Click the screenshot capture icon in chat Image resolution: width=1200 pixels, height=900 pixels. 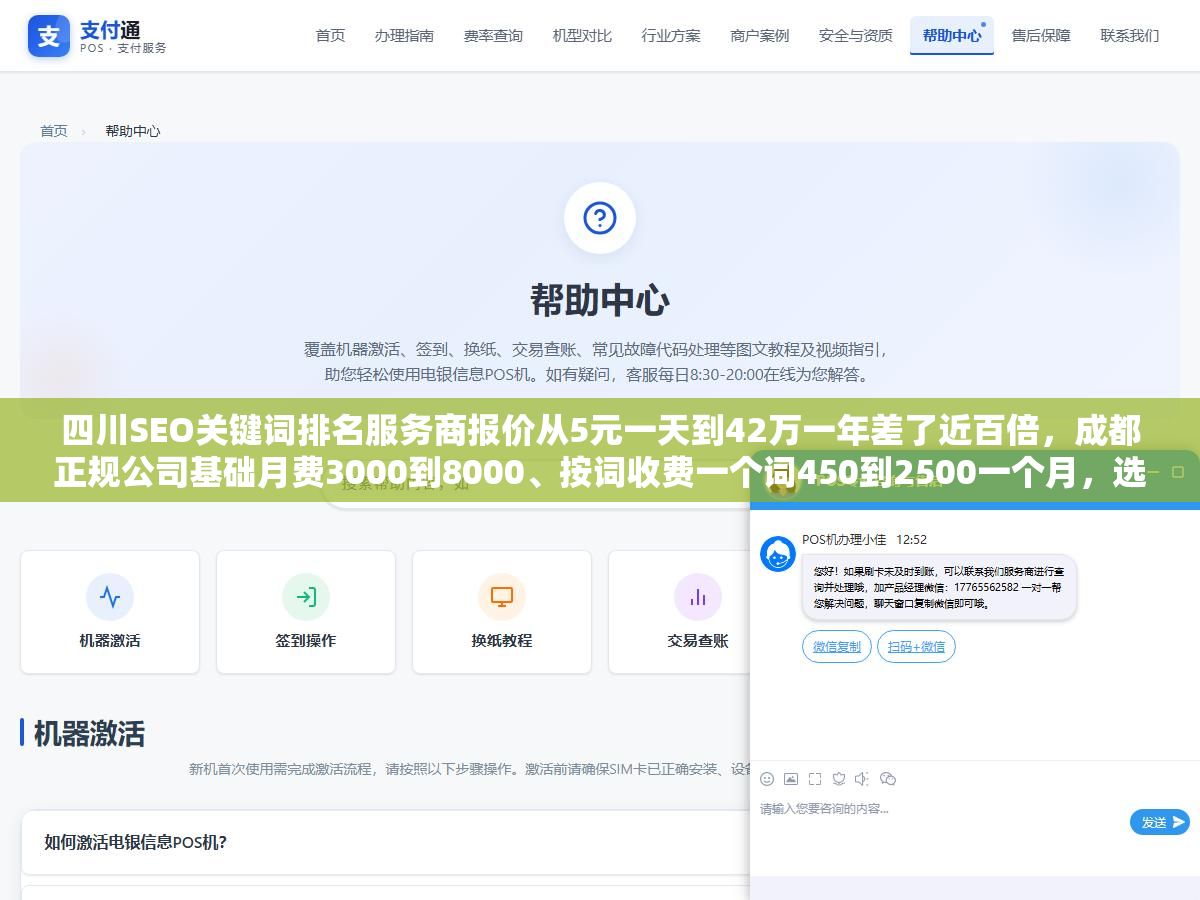815,779
